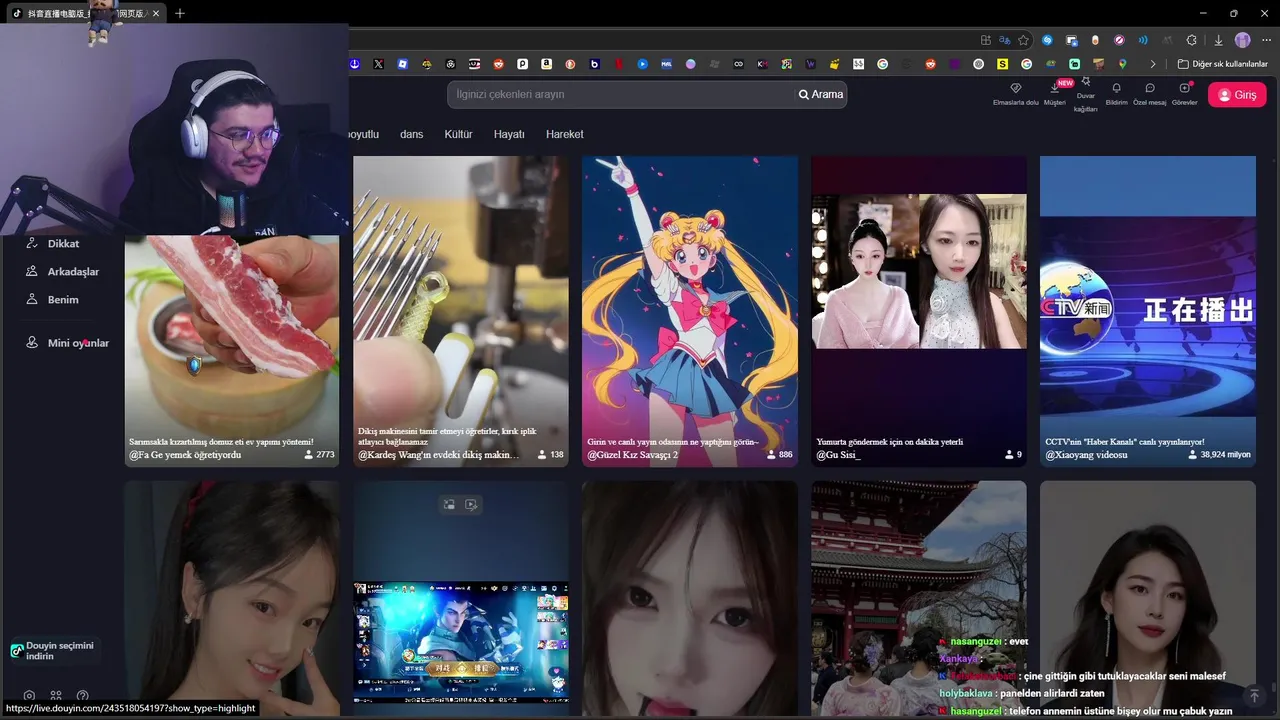Bookmark this page with the star icon
1280x720 pixels.
(x=1023, y=40)
